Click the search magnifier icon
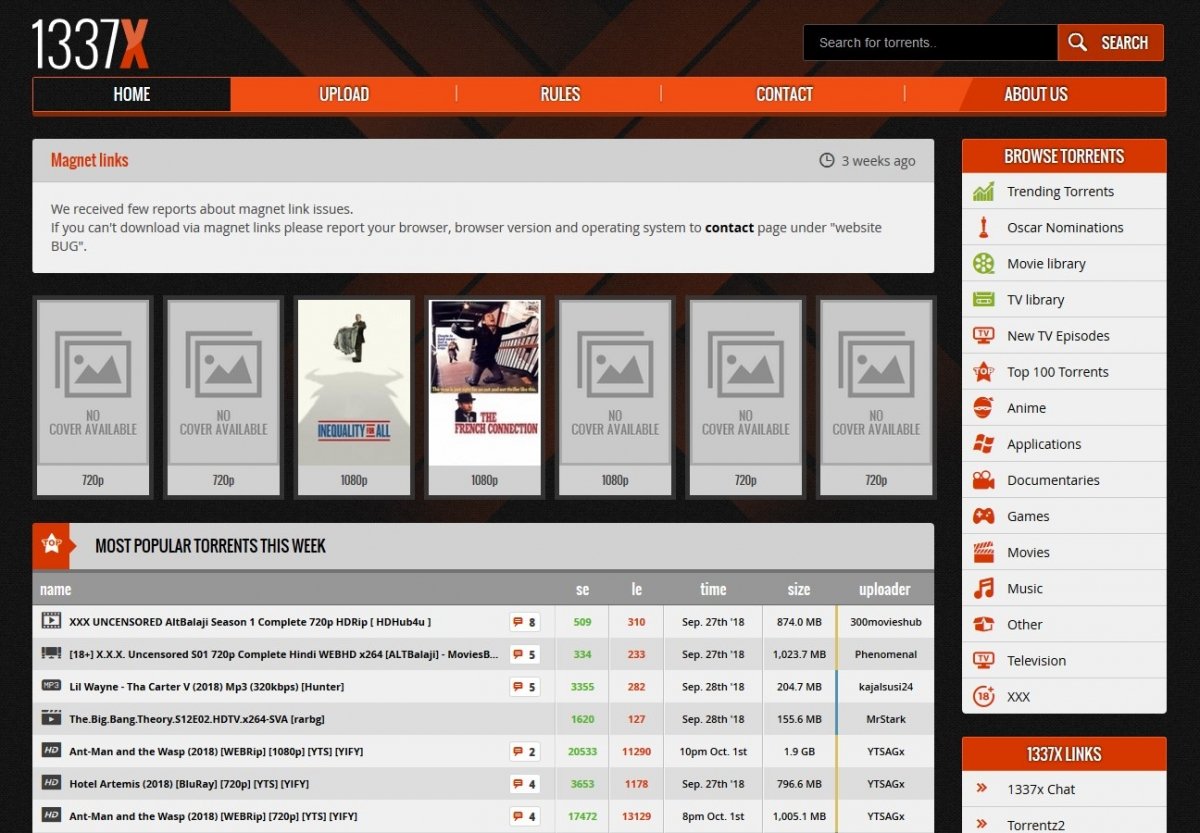This screenshot has height=833, width=1200. [1077, 42]
